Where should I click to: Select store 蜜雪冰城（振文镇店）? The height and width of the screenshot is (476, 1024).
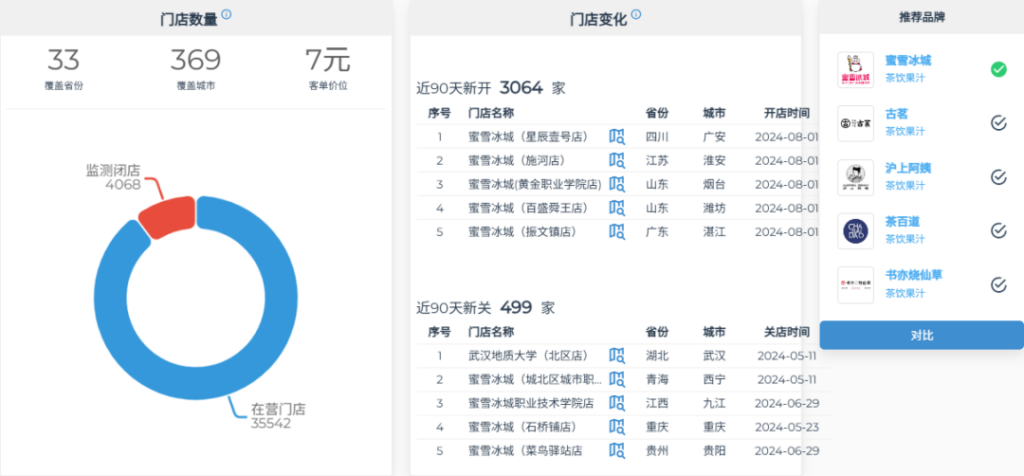click(x=522, y=232)
